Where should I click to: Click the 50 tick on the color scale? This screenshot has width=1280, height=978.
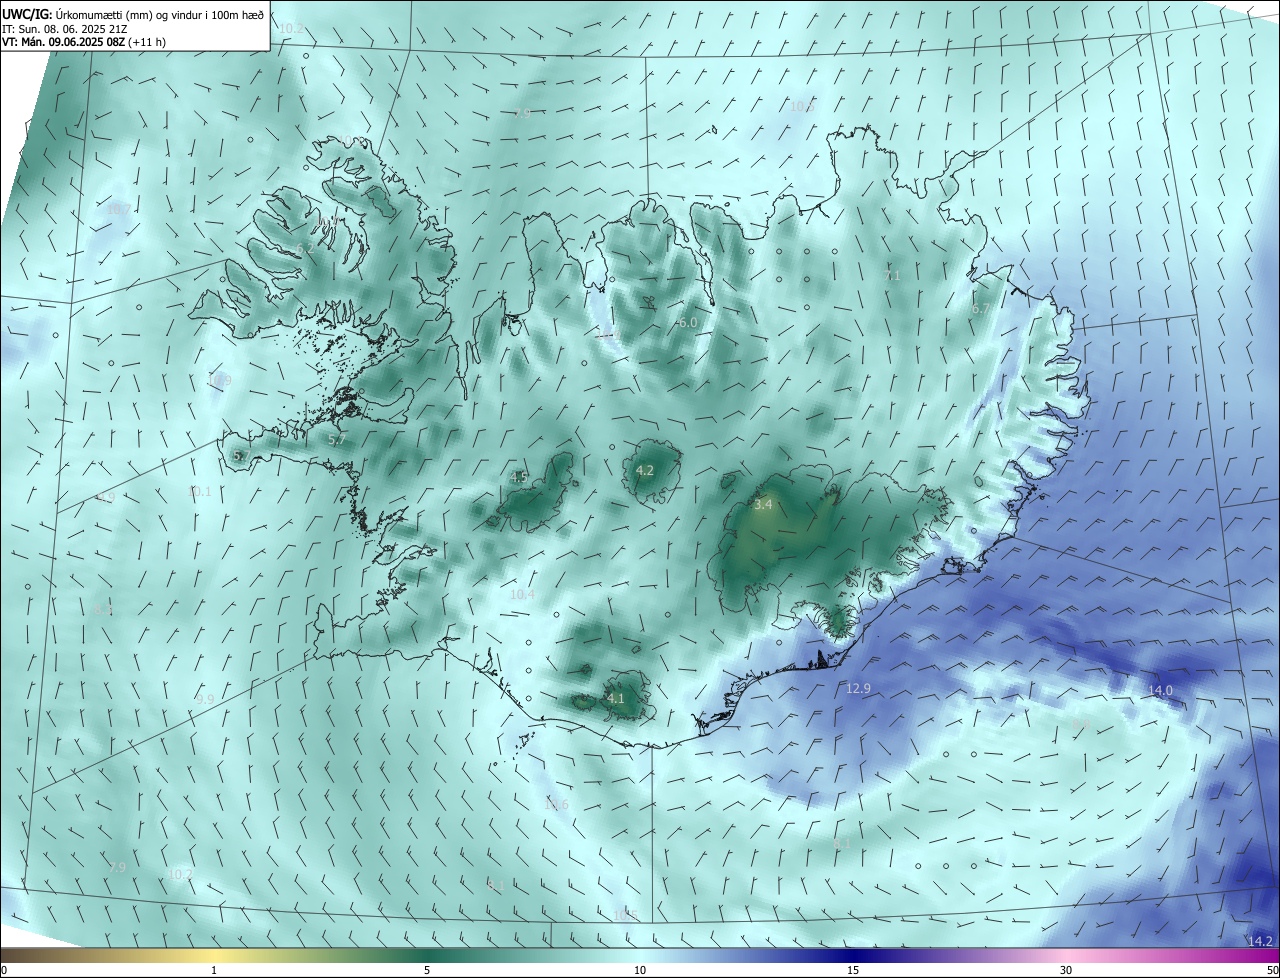pyautogui.click(x=1272, y=970)
